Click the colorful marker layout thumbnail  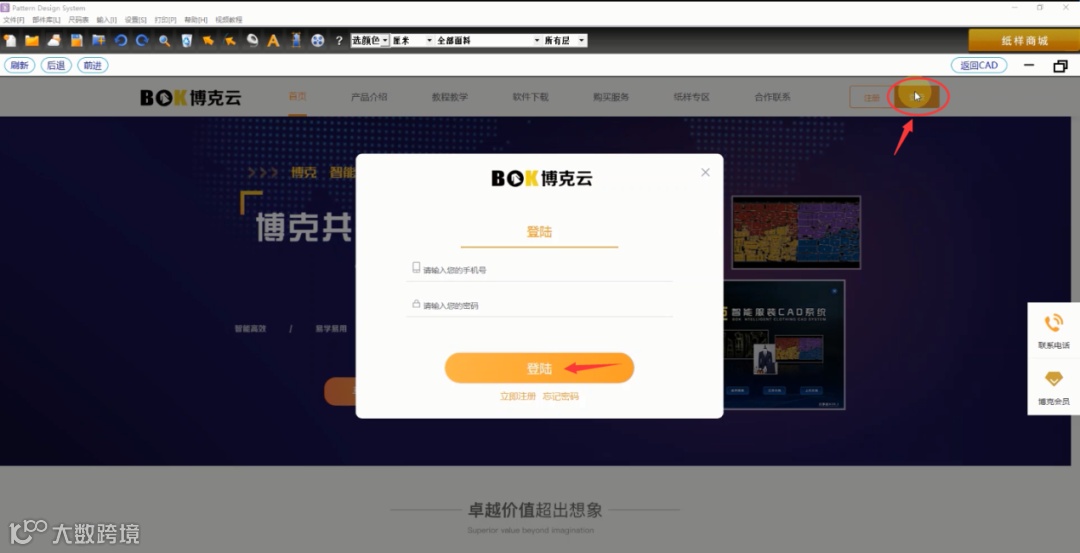(x=796, y=232)
